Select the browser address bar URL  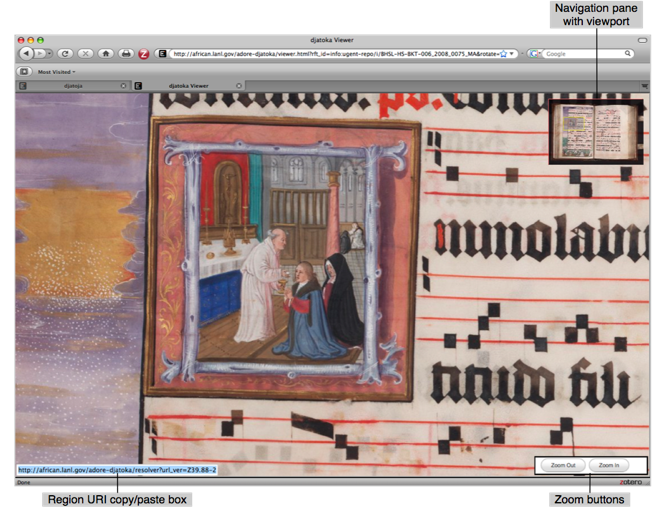pos(336,54)
